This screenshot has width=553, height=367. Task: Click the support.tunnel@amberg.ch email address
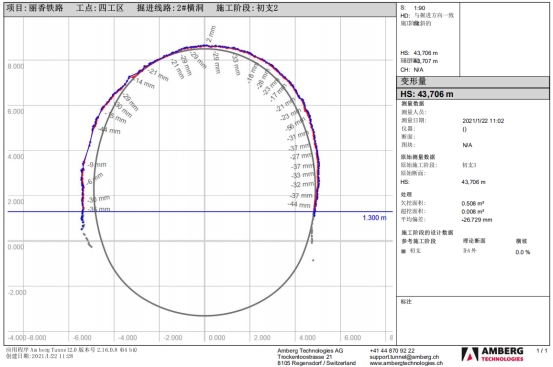point(404,357)
